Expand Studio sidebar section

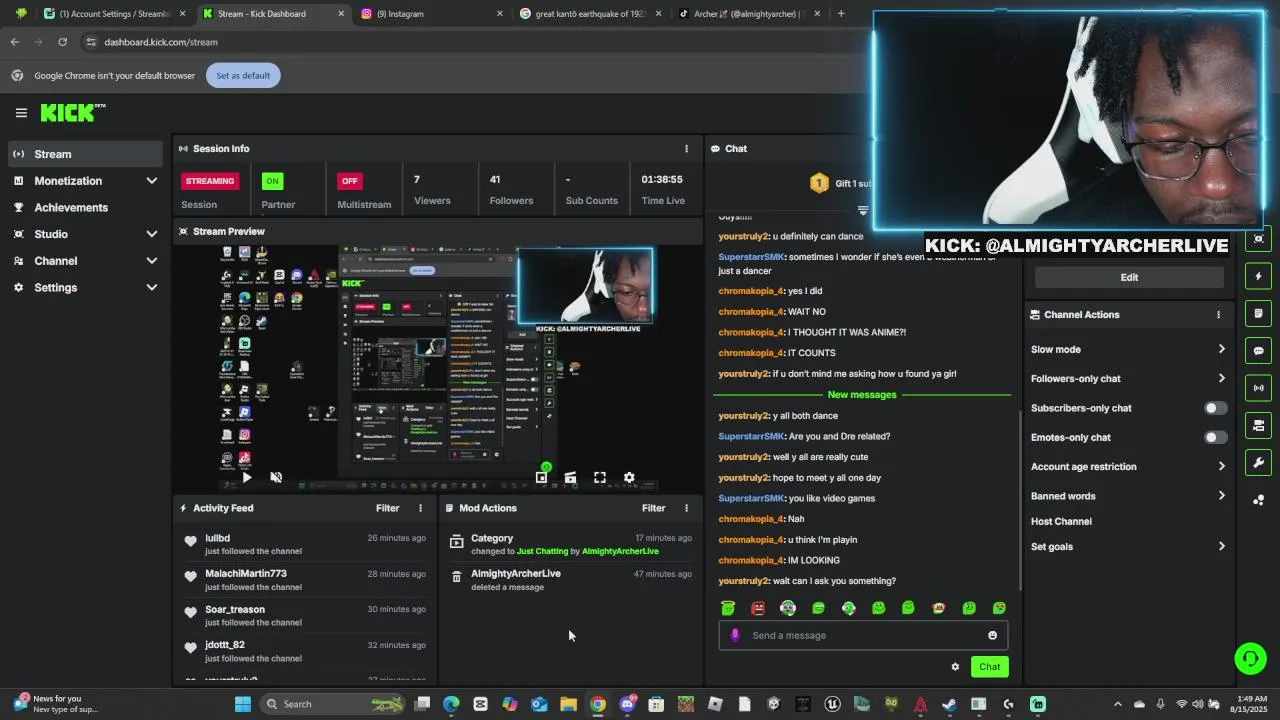coord(85,234)
